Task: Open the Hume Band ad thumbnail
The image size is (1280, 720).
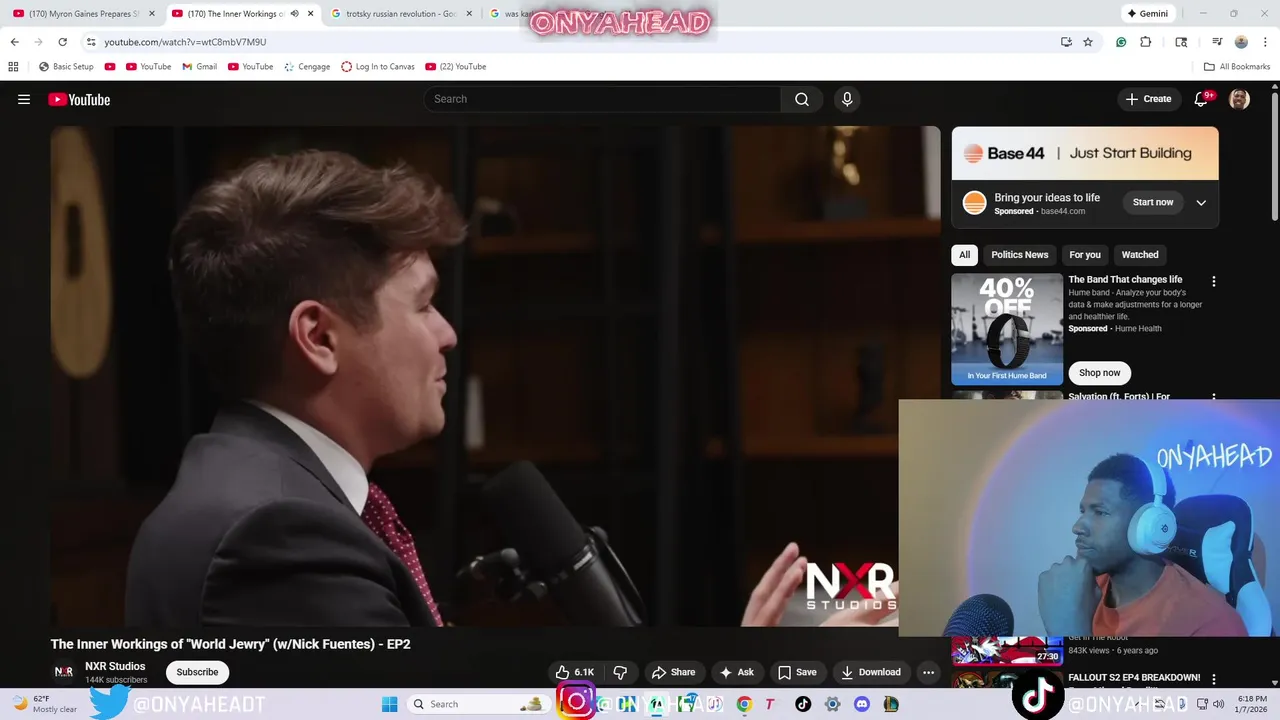Action: click(x=1007, y=329)
